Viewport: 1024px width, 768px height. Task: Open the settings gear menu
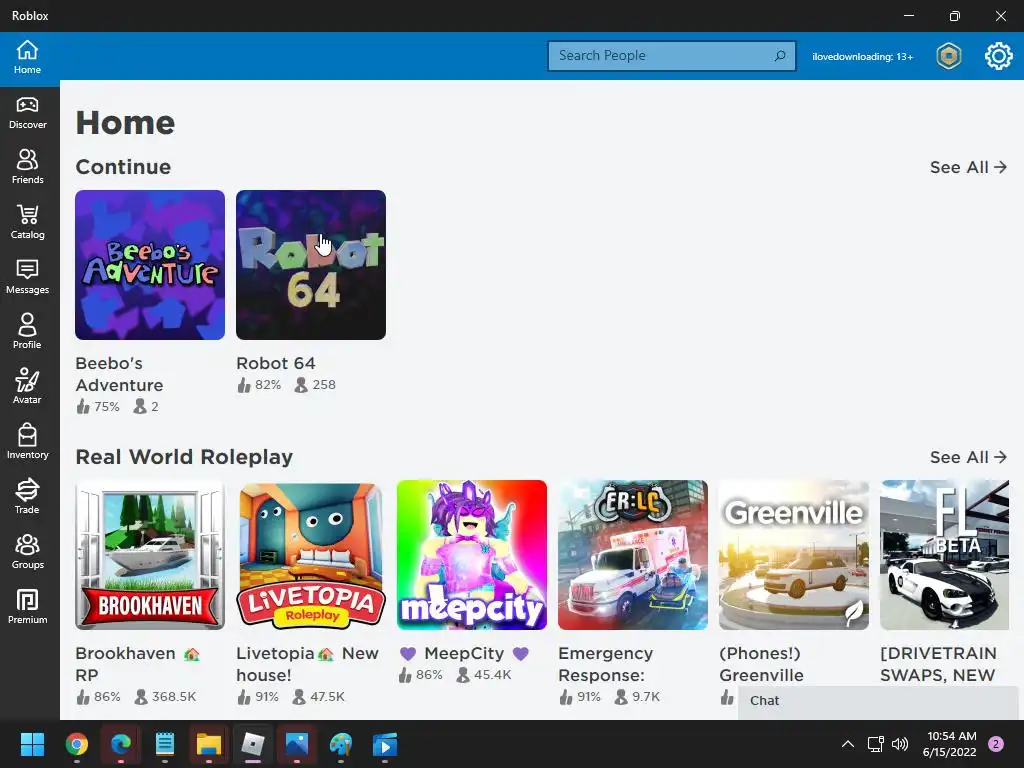tap(999, 56)
